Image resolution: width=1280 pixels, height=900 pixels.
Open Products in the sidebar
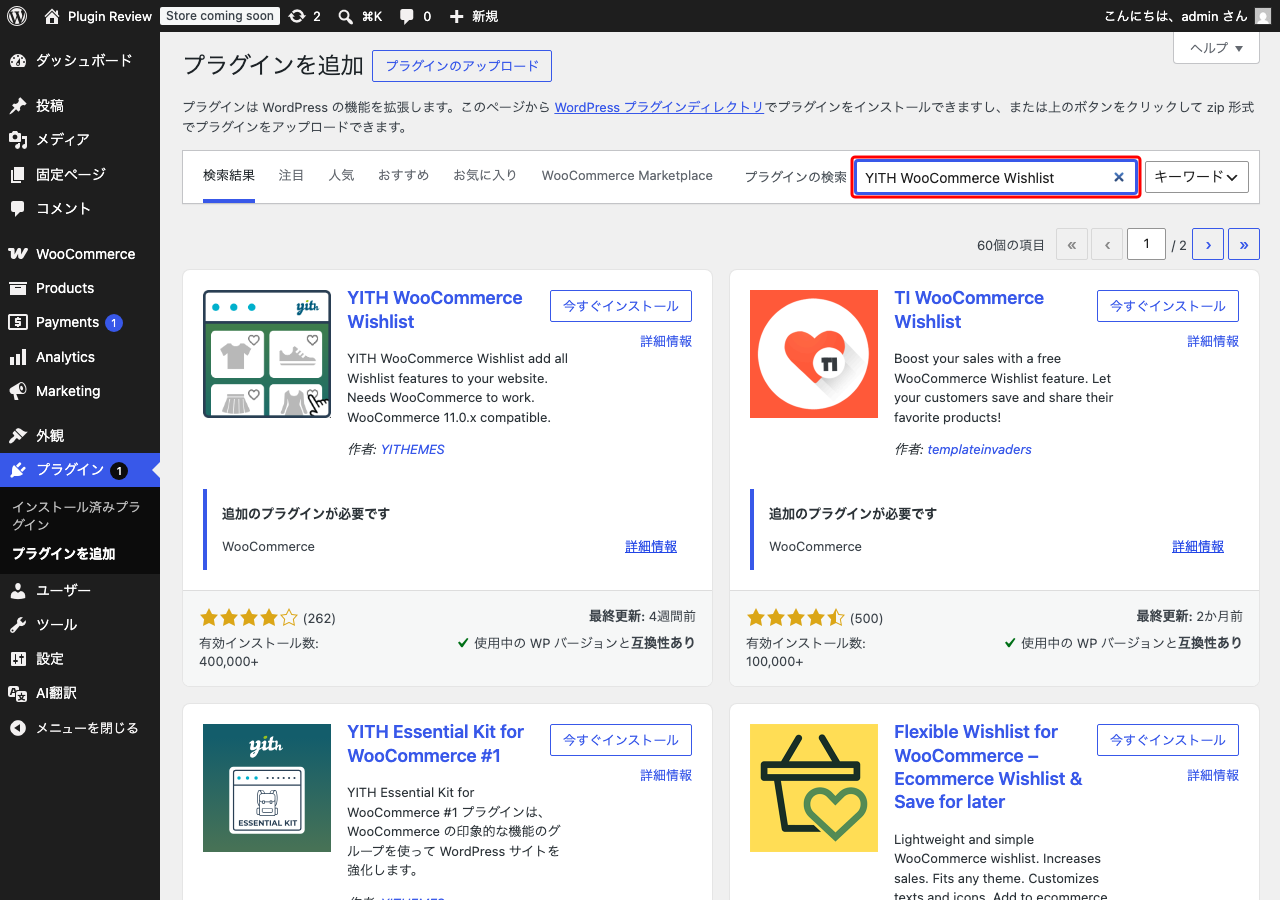[80, 288]
